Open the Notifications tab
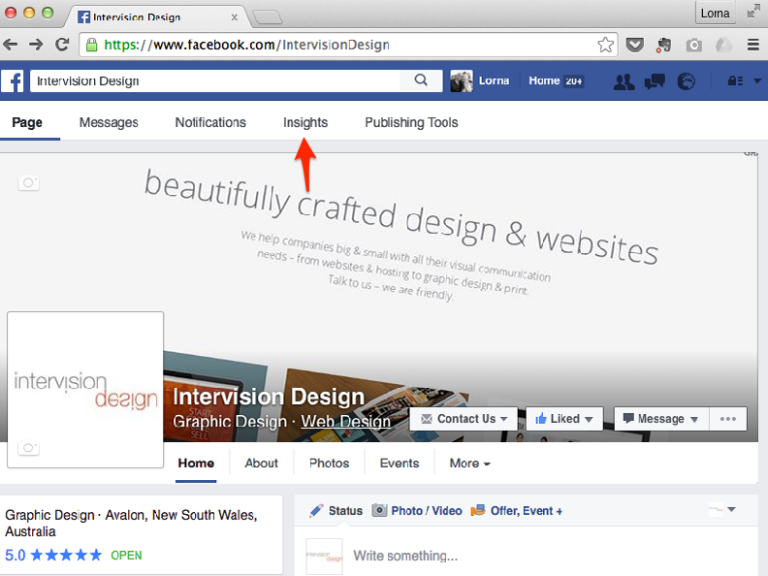Screen dimensions: 768x576 coord(211,122)
